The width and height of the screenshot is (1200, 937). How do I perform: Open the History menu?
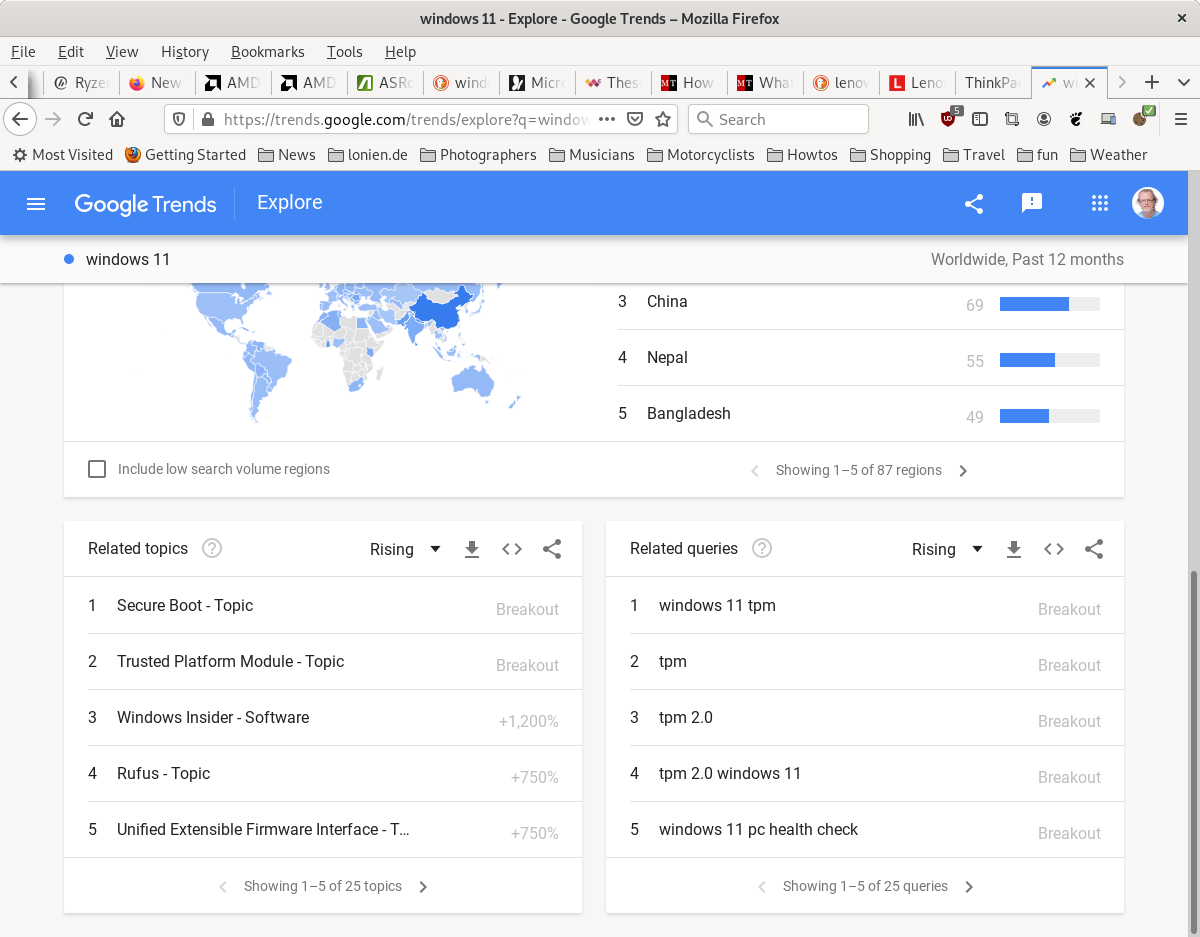(x=185, y=52)
